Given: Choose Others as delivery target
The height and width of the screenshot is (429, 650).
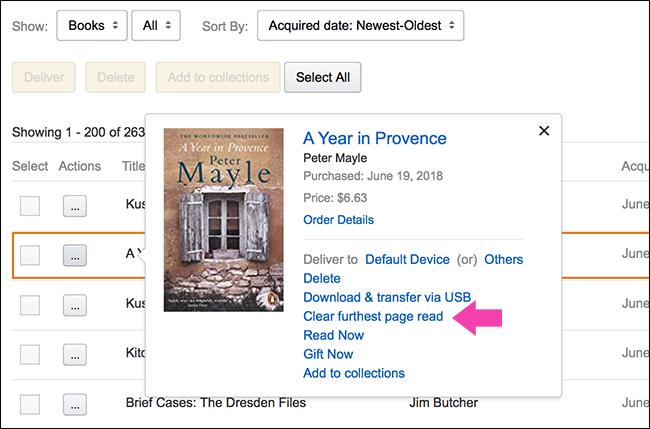Looking at the screenshot, I should click(x=504, y=259).
